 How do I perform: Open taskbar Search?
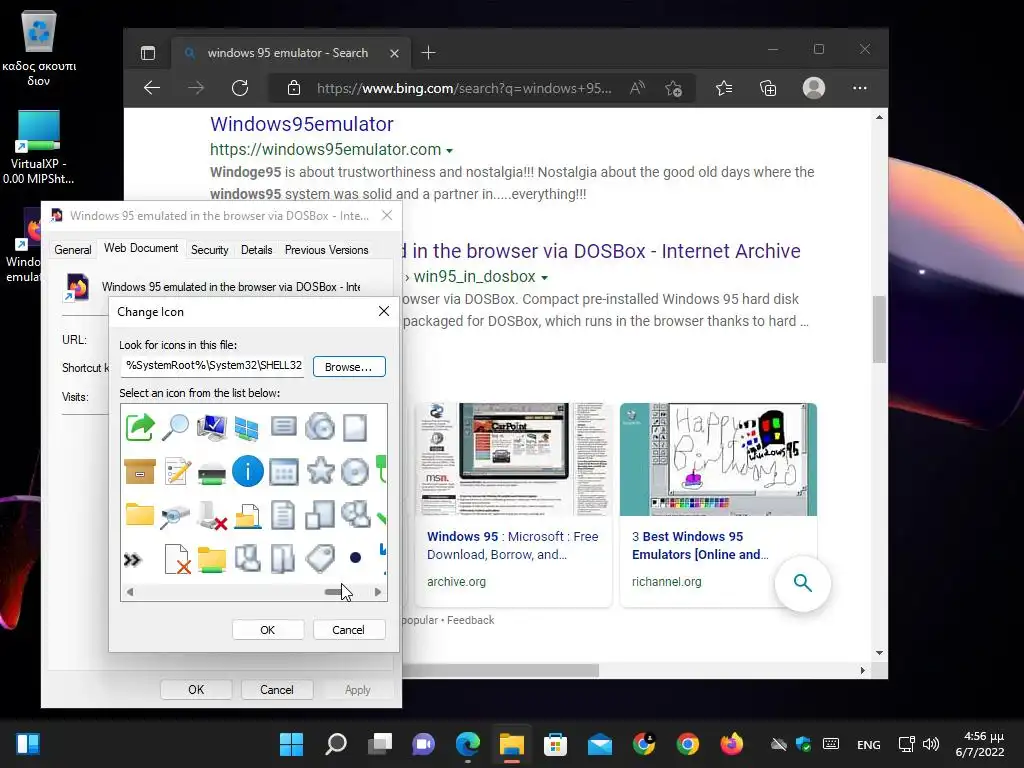(336, 744)
